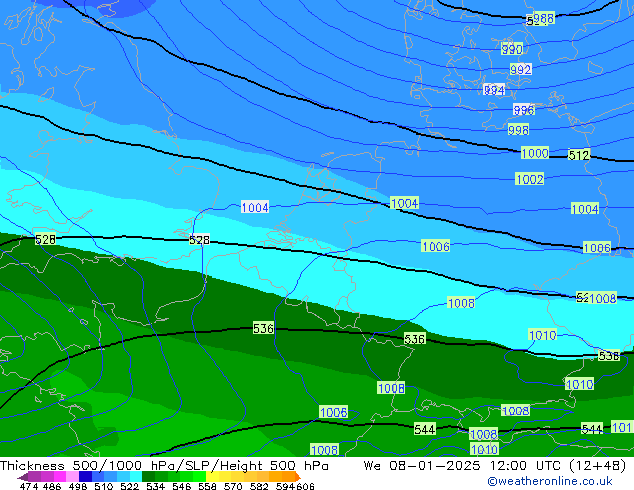Click the 998 isobar label

click(x=518, y=130)
